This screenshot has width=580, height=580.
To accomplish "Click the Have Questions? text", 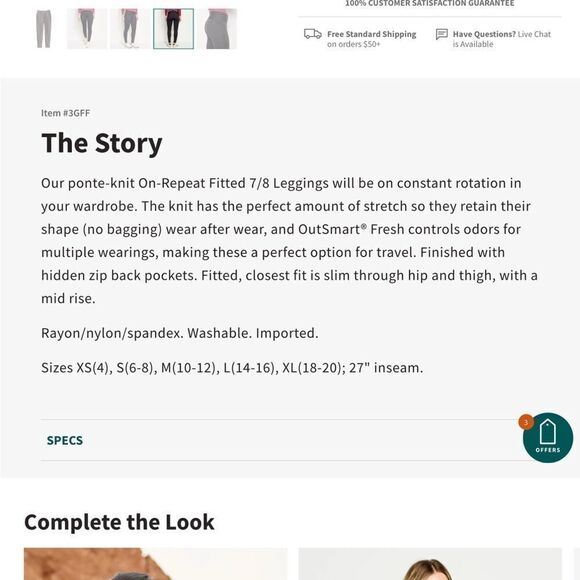I will pyautogui.click(x=484, y=34).
